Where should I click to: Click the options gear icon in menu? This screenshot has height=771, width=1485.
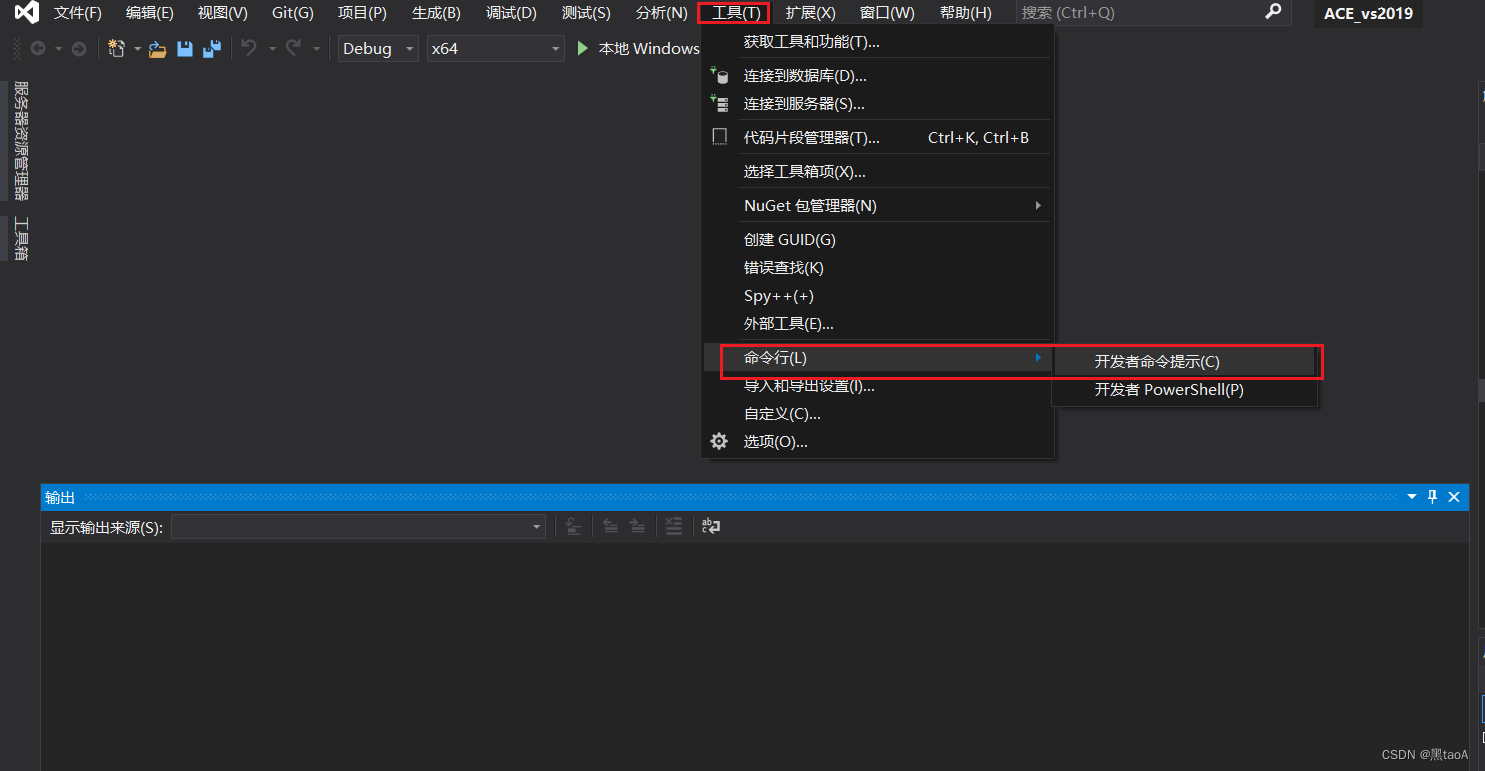point(719,441)
